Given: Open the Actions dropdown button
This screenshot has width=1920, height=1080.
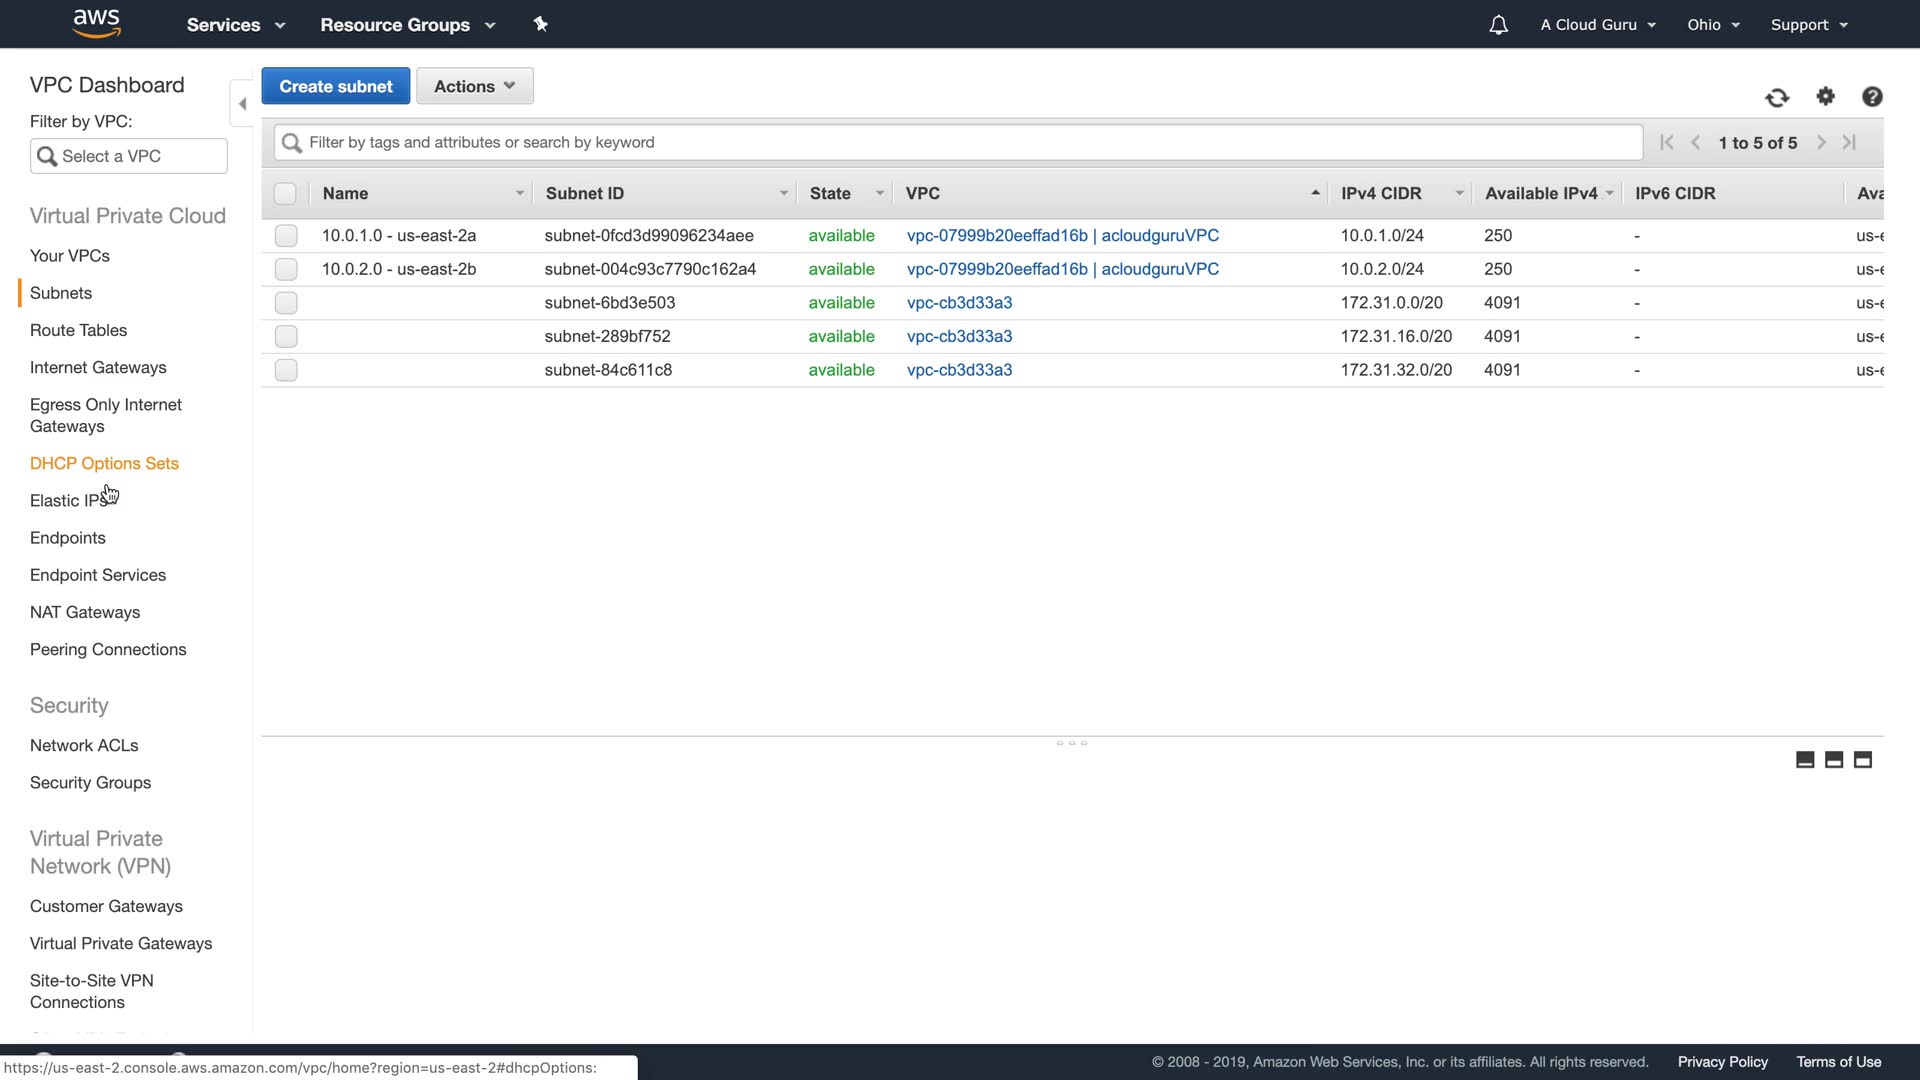Looking at the screenshot, I should click(x=475, y=86).
